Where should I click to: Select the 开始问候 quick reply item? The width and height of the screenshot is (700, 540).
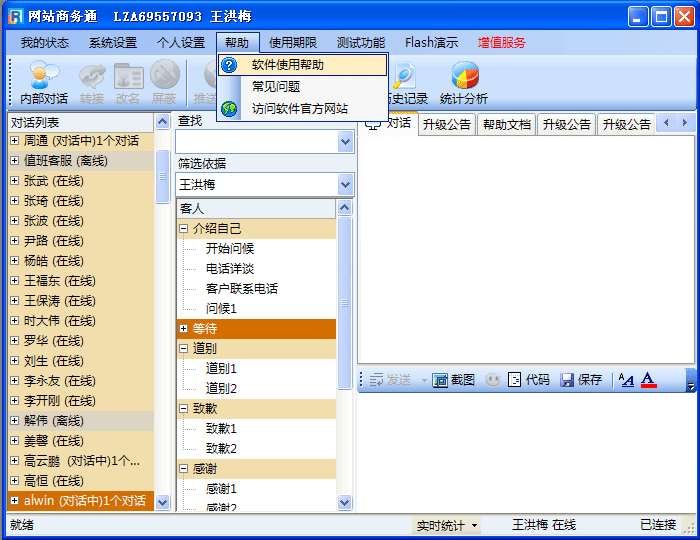pos(229,249)
